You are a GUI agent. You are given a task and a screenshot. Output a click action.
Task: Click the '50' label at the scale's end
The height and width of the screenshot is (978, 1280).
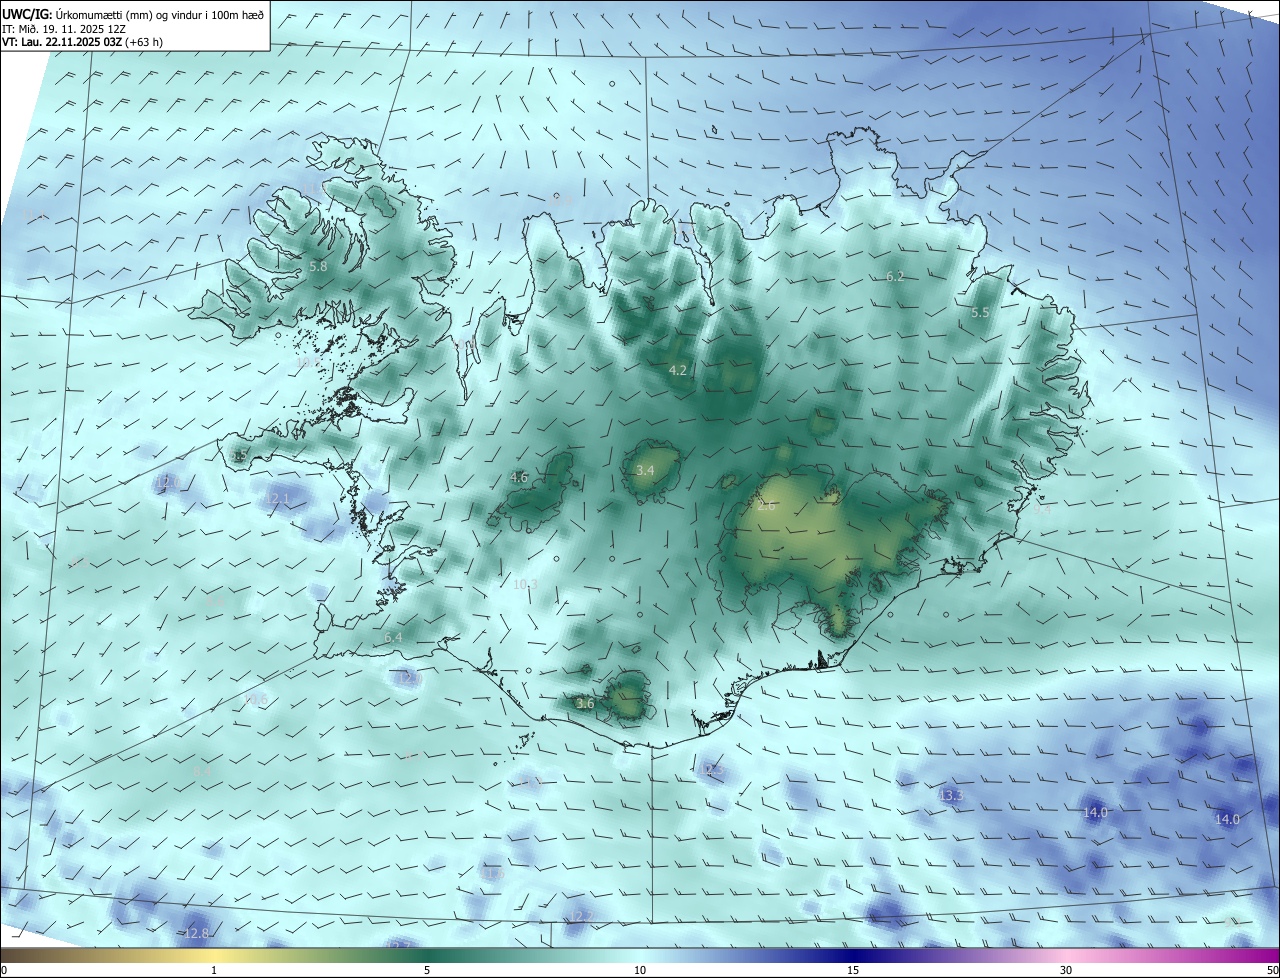[1272, 970]
